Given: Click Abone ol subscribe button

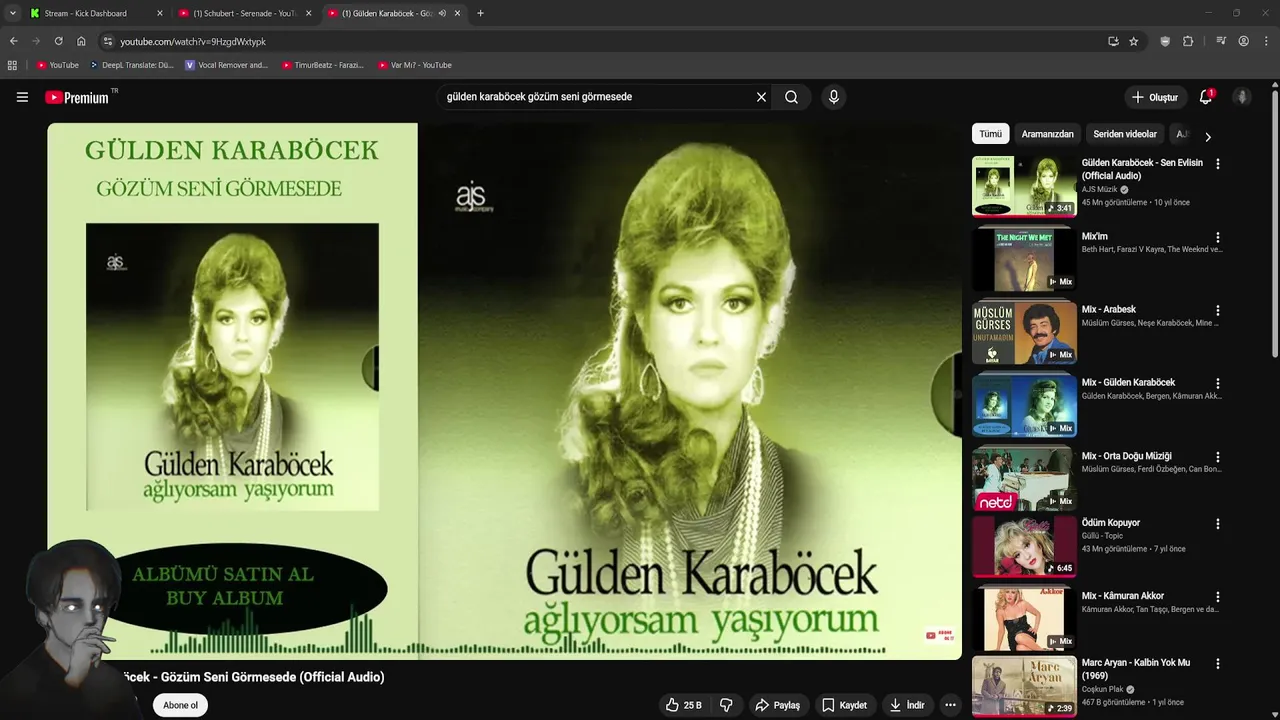Looking at the screenshot, I should [x=181, y=705].
